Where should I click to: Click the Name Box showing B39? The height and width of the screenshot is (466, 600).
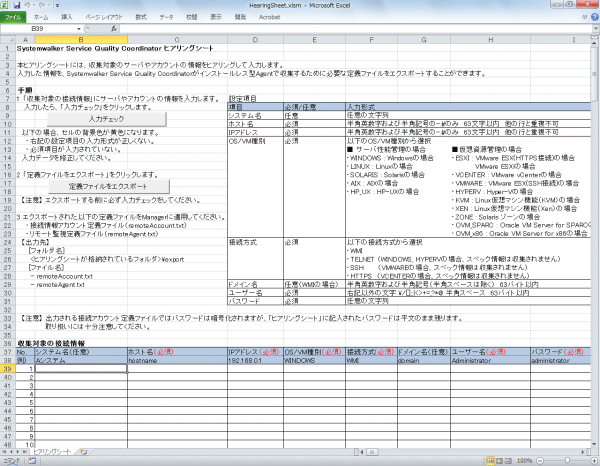(x=38, y=29)
